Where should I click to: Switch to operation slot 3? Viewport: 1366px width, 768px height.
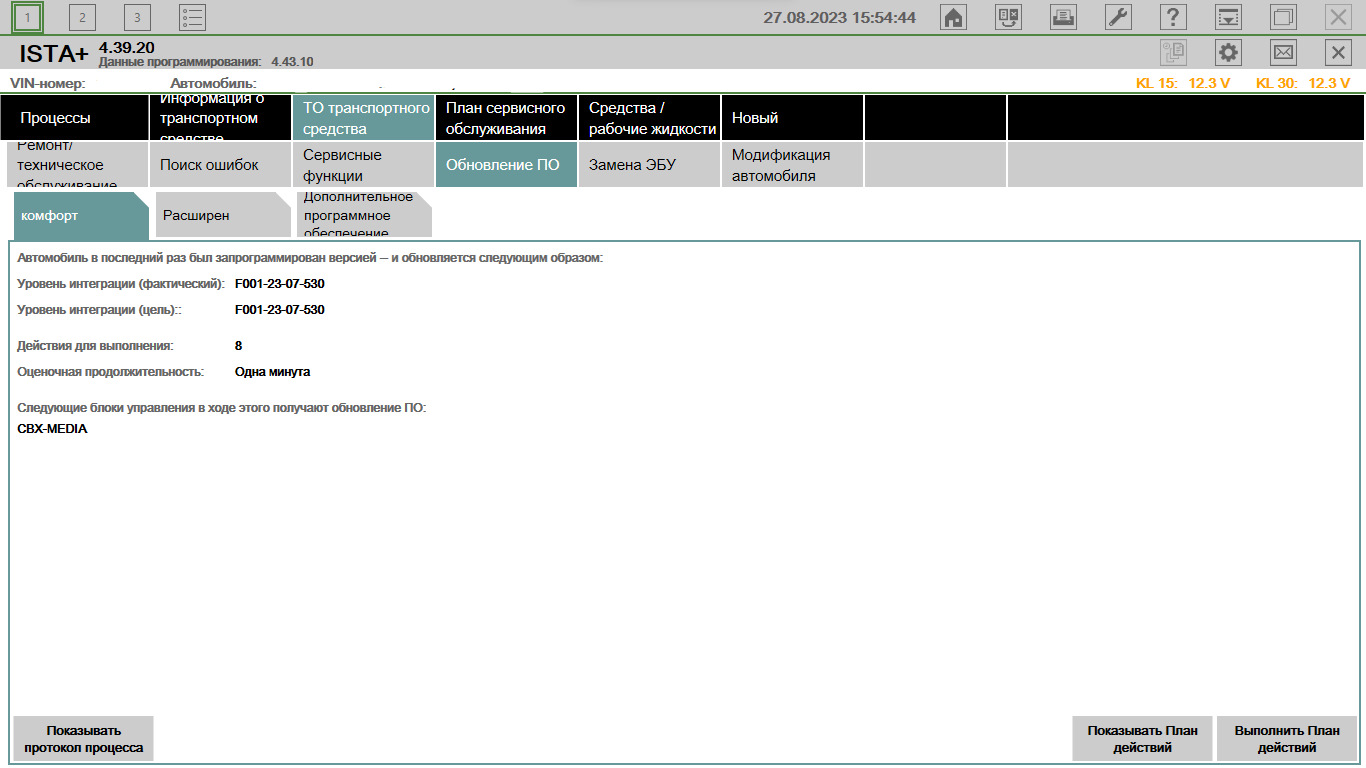tap(137, 17)
